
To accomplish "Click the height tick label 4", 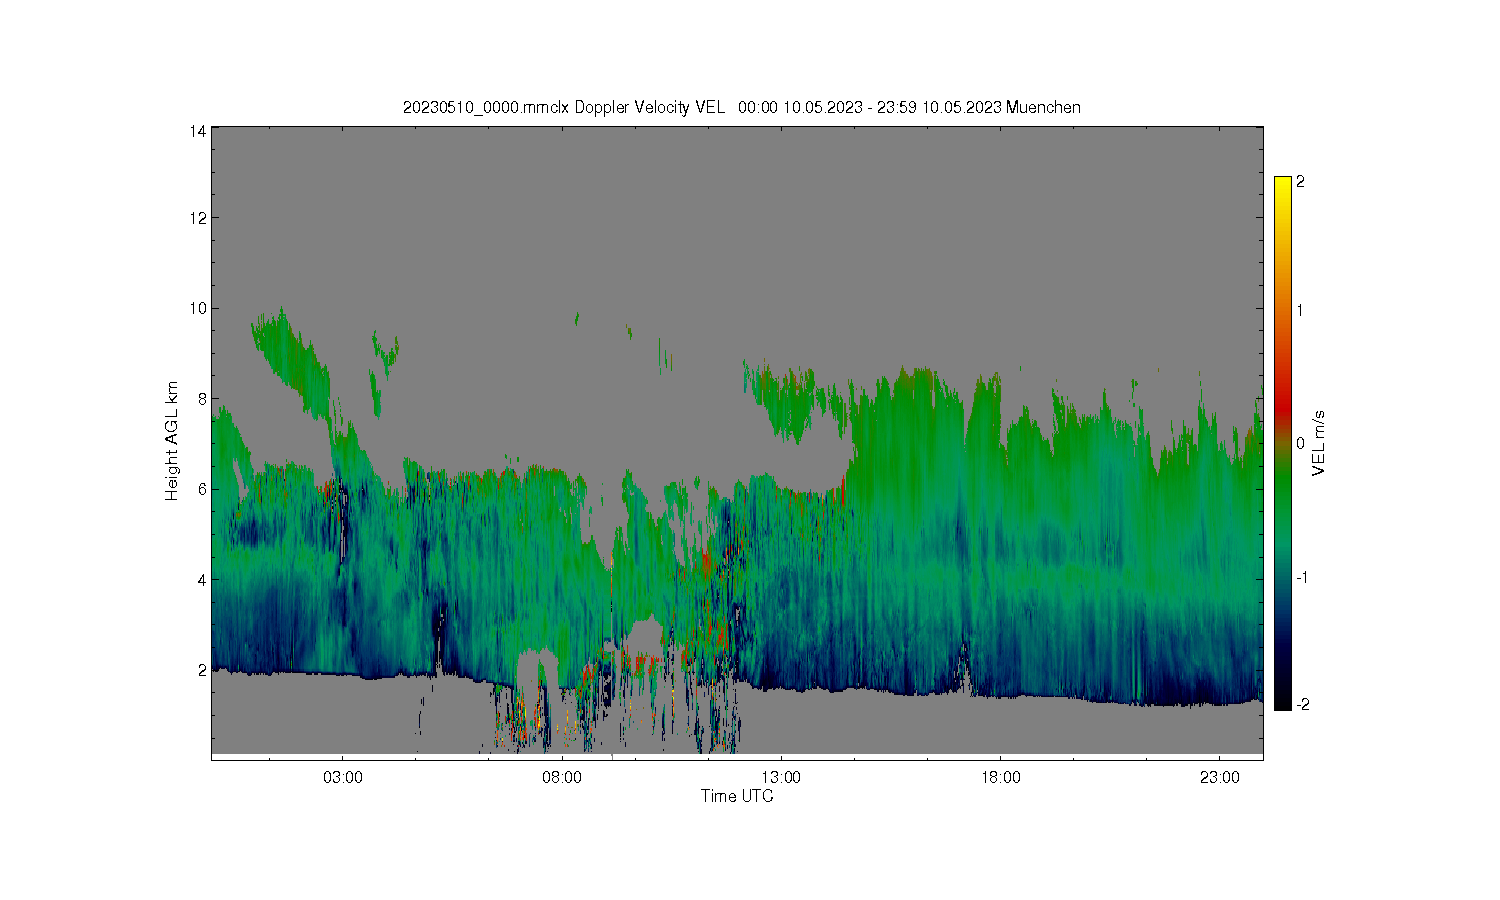I will 202,579.
